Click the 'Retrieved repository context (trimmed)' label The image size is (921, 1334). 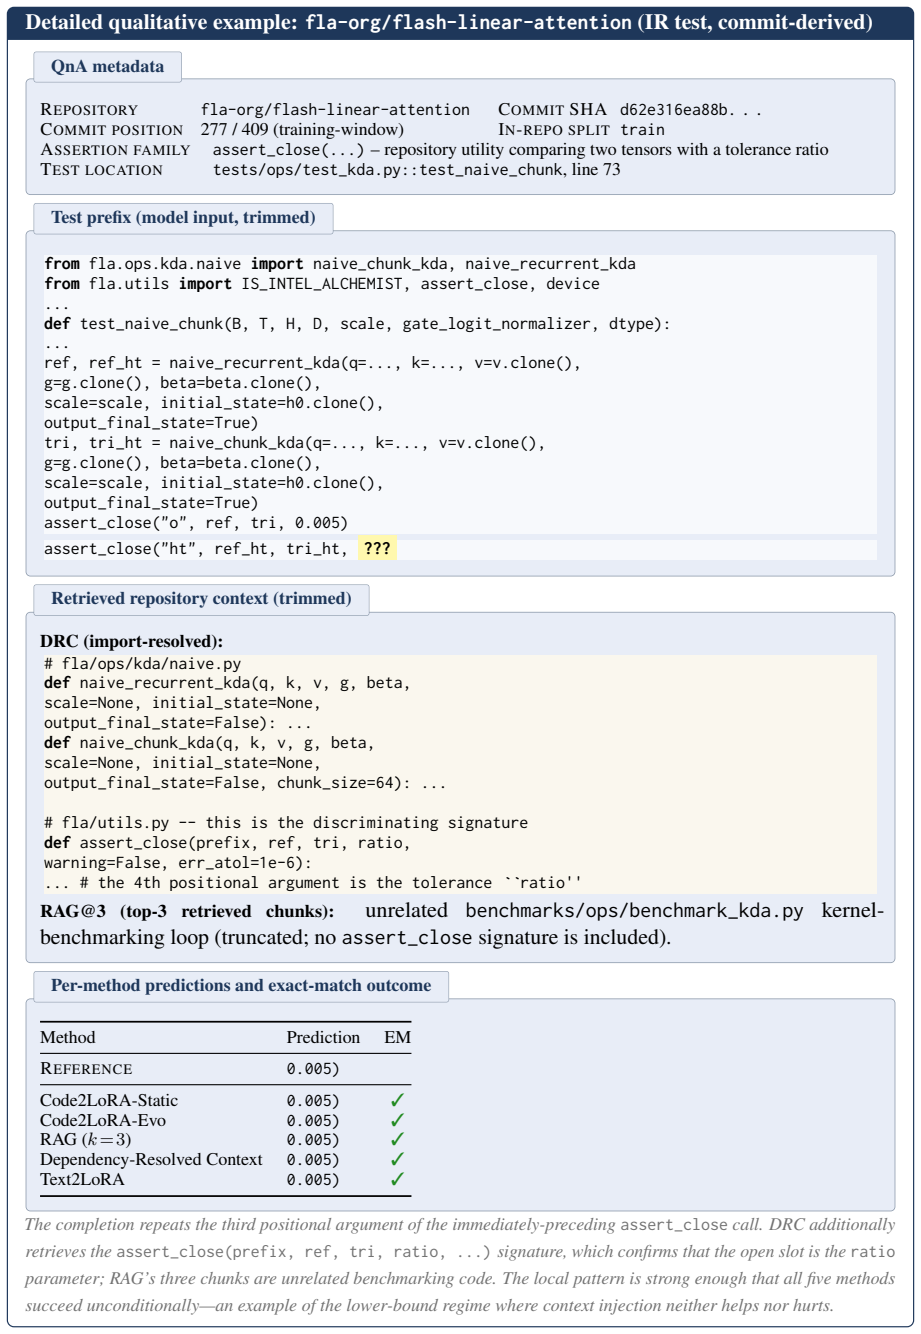tap(201, 599)
